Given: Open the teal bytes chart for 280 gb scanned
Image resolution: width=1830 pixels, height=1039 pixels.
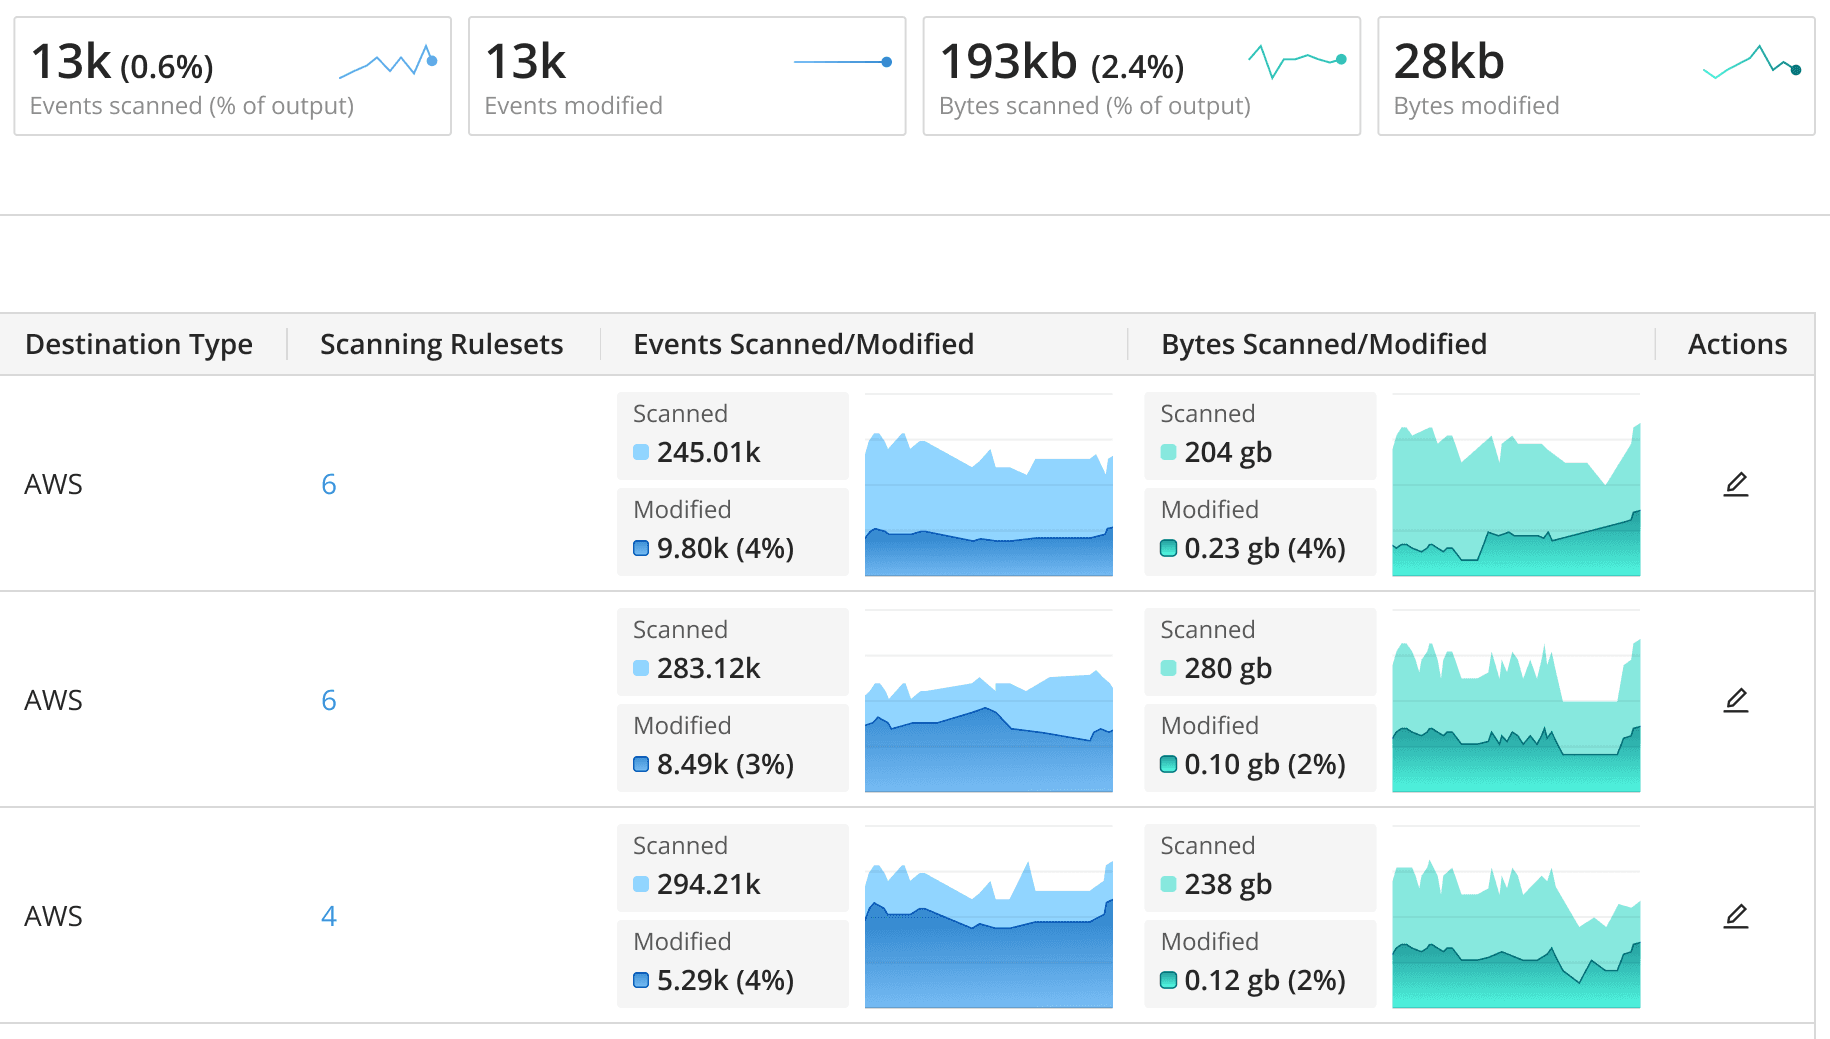Looking at the screenshot, I should (1515, 701).
